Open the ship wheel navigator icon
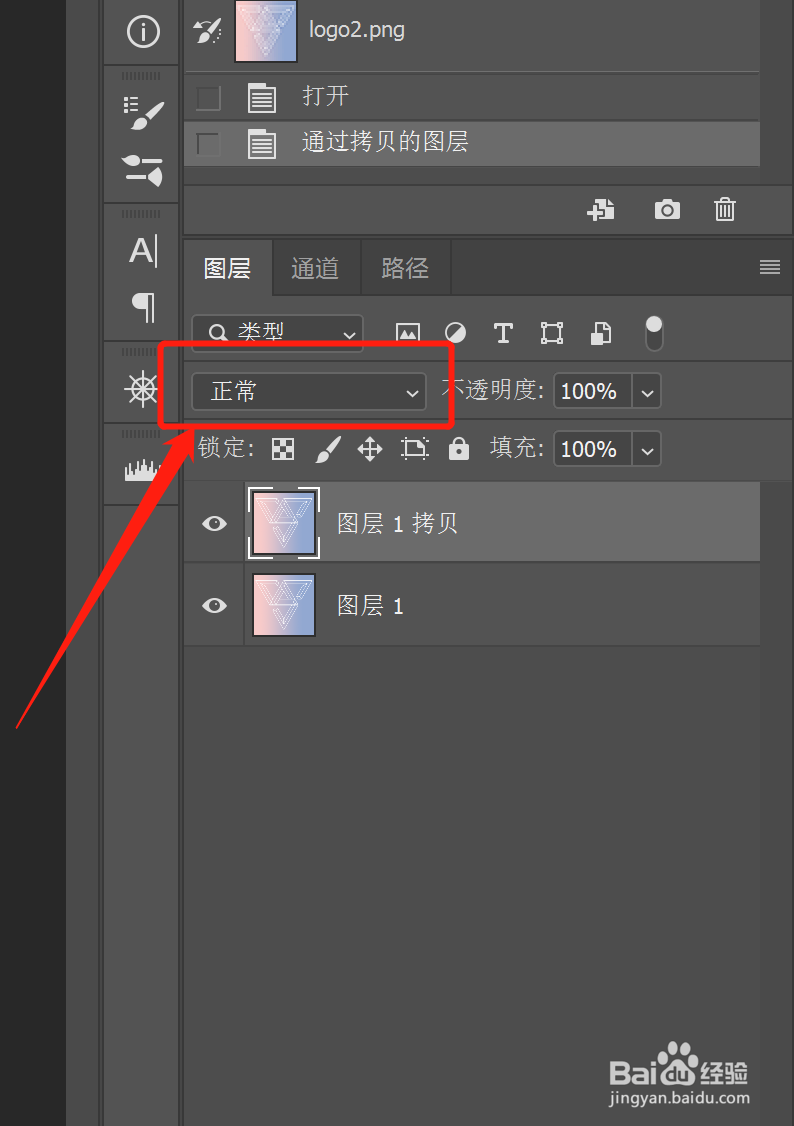Image resolution: width=794 pixels, height=1126 pixels. tap(141, 389)
